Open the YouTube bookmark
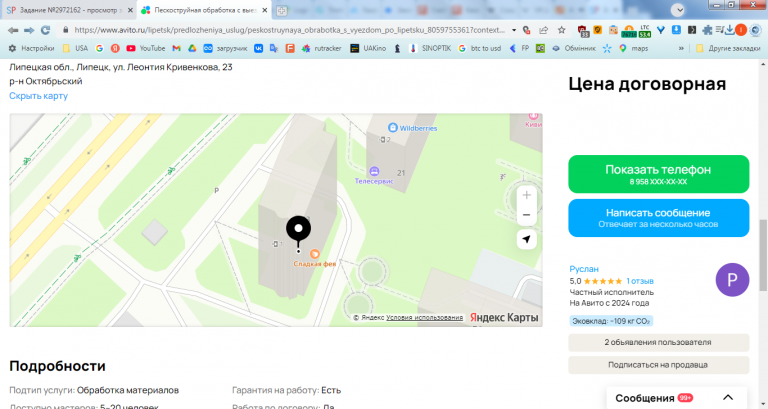This screenshot has width=768, height=409. (x=145, y=48)
